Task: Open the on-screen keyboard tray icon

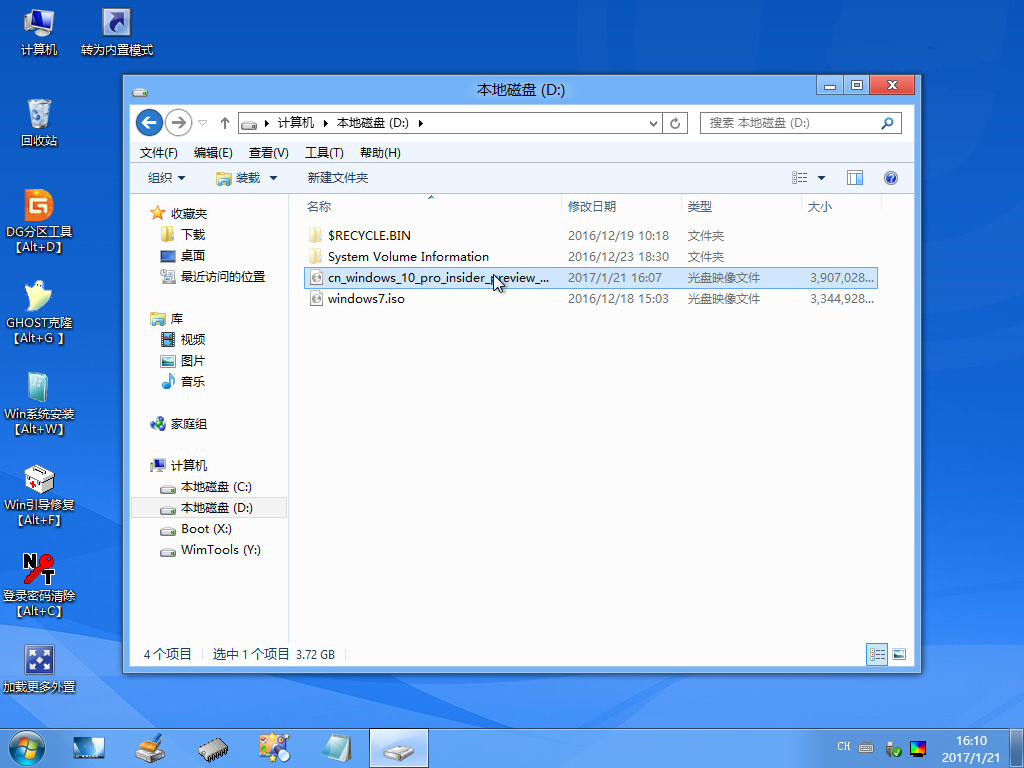Action: [867, 747]
